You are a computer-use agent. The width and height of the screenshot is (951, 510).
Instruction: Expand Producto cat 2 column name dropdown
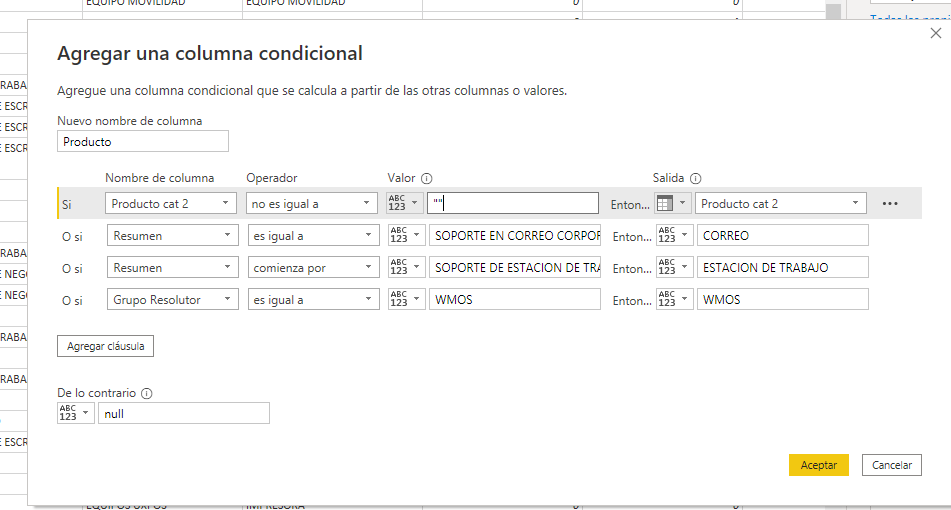pos(170,203)
